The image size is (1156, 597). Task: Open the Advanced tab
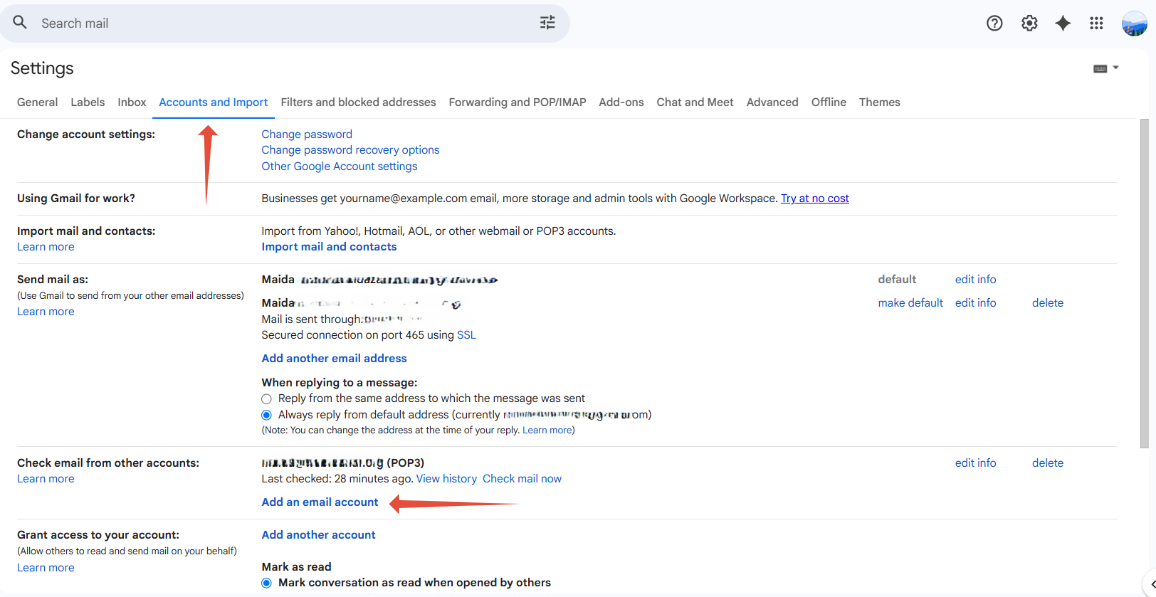pos(772,102)
